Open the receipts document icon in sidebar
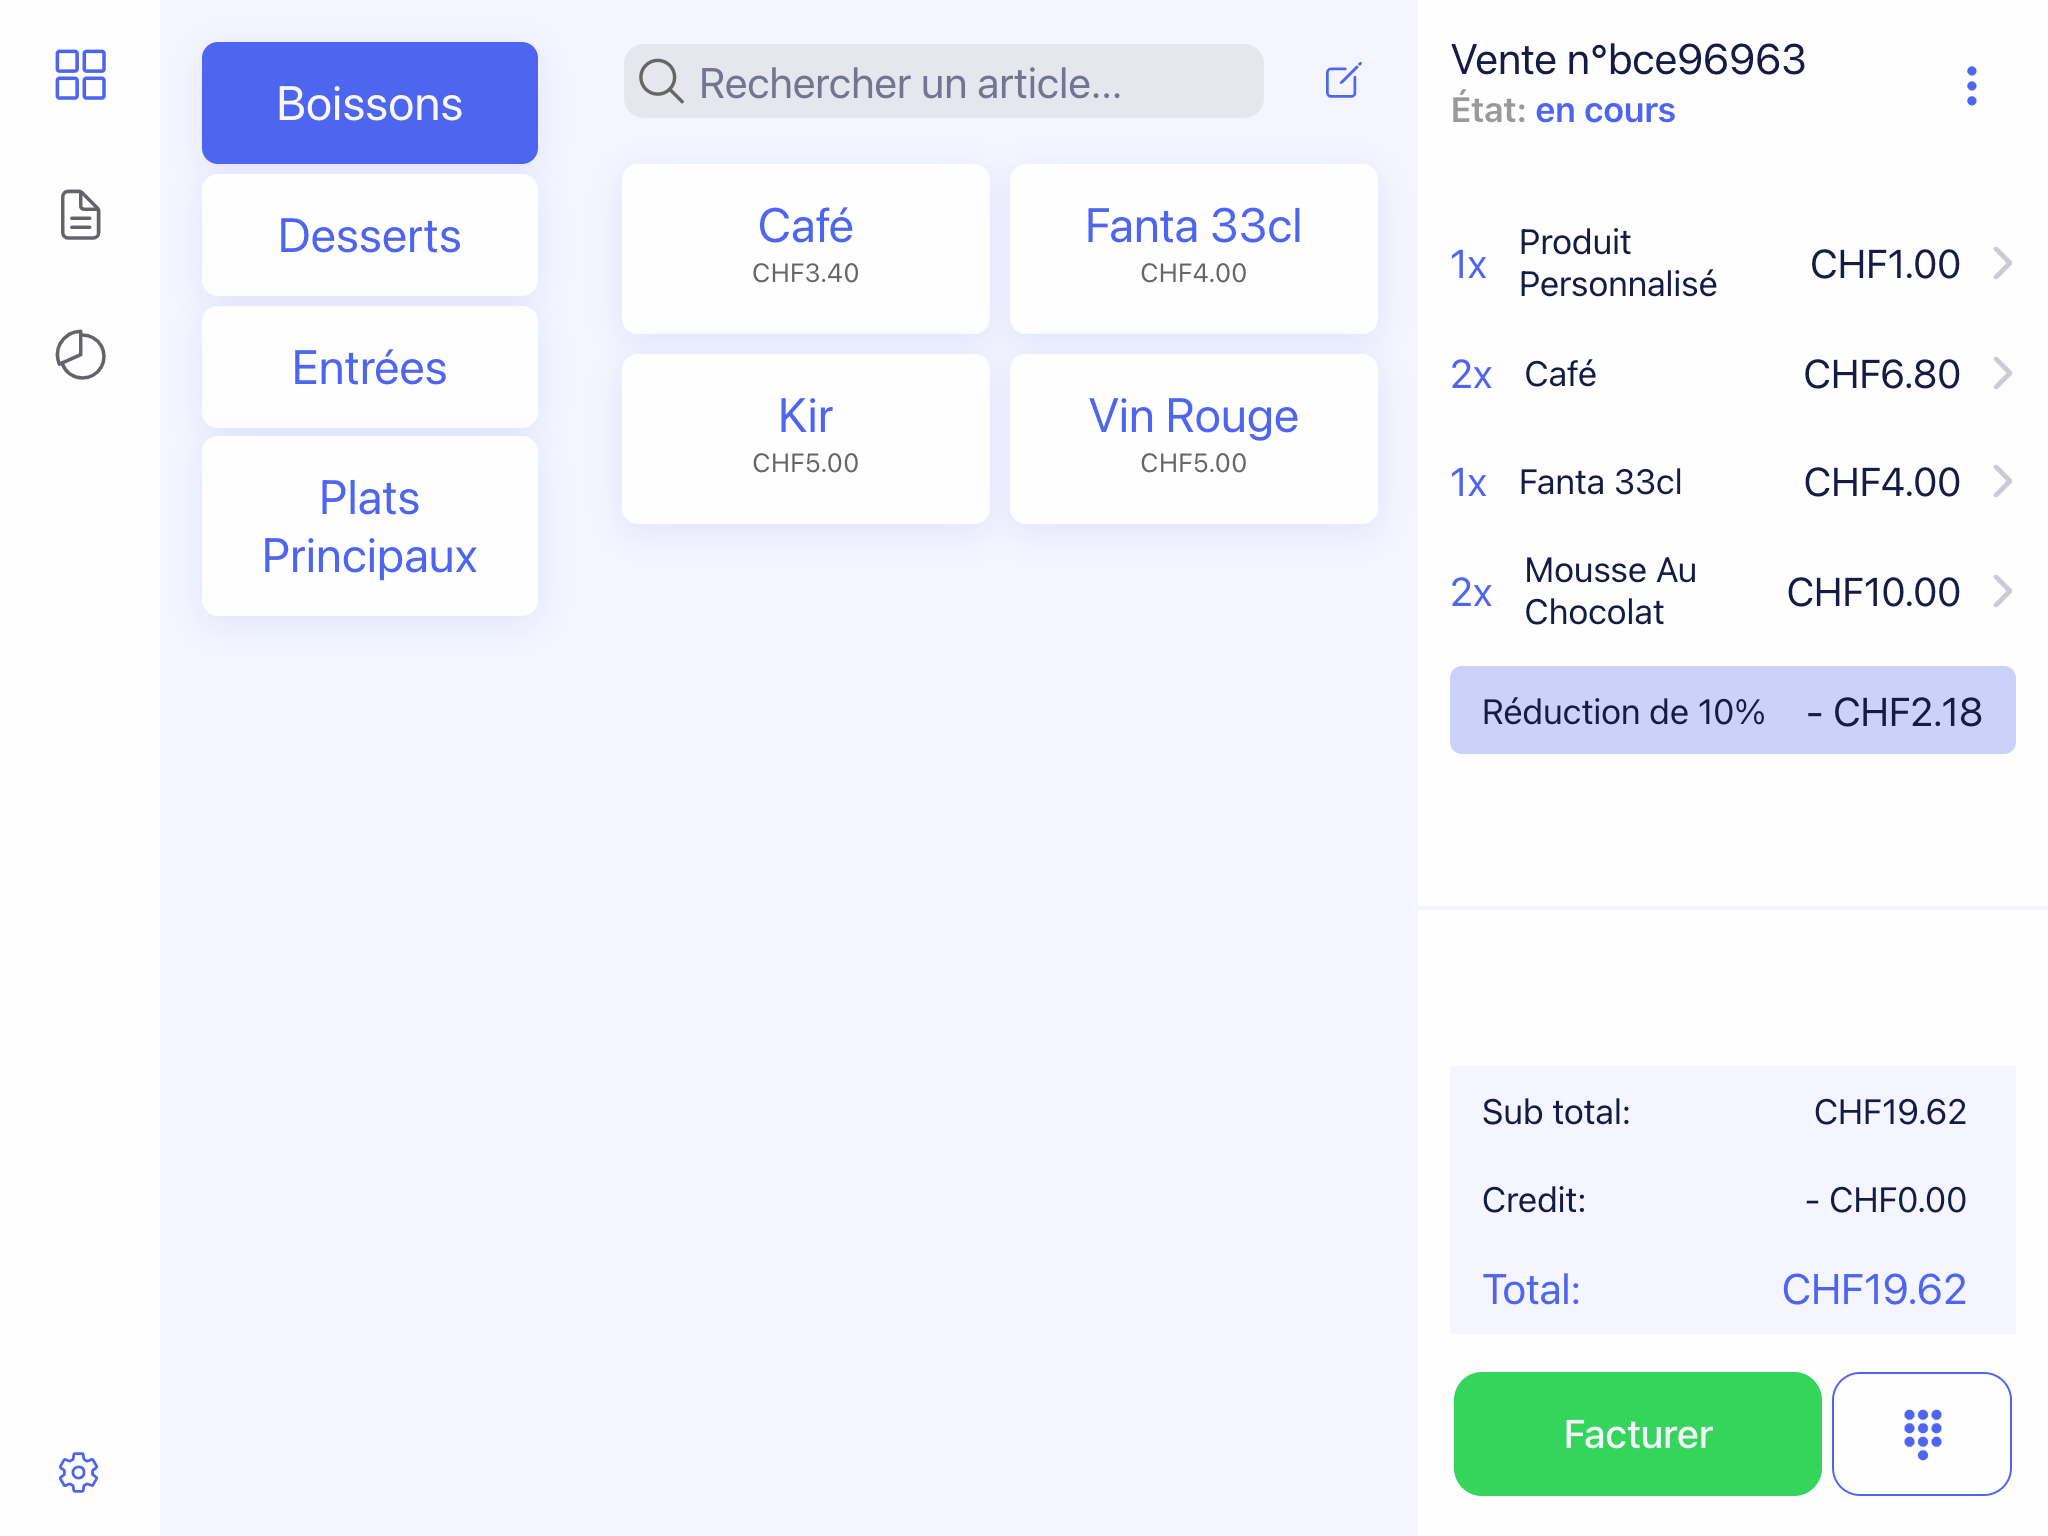 (x=80, y=215)
